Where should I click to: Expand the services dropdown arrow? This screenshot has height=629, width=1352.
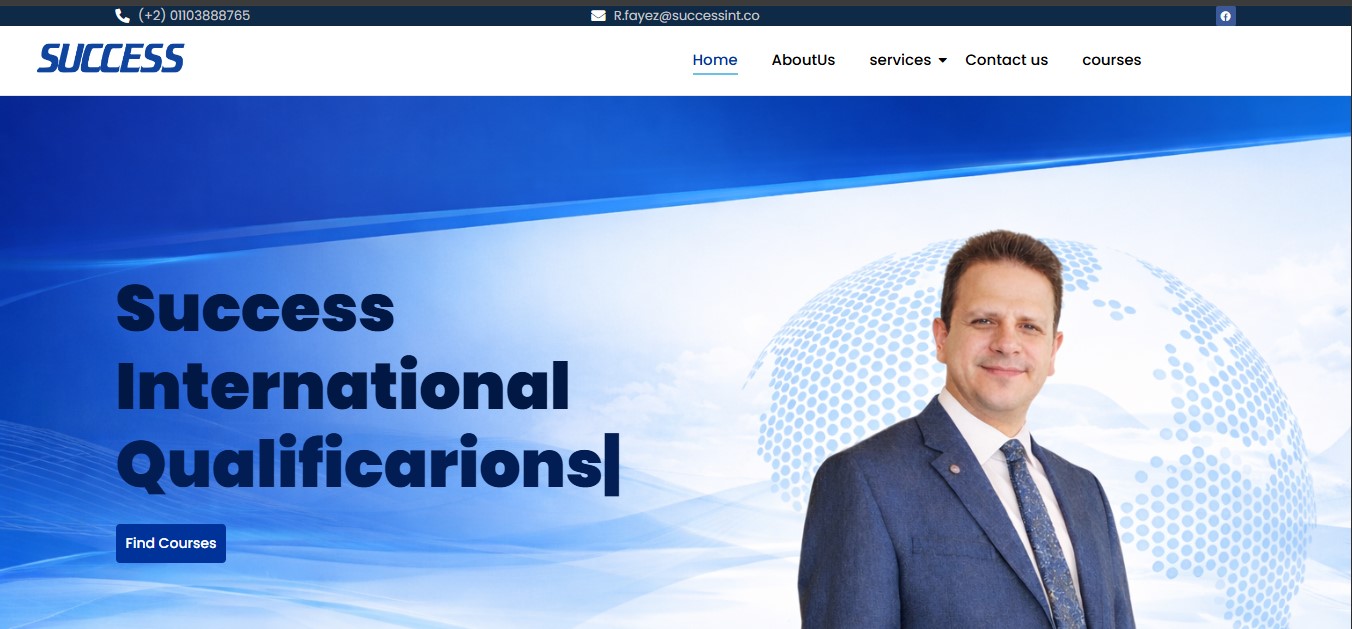point(942,61)
